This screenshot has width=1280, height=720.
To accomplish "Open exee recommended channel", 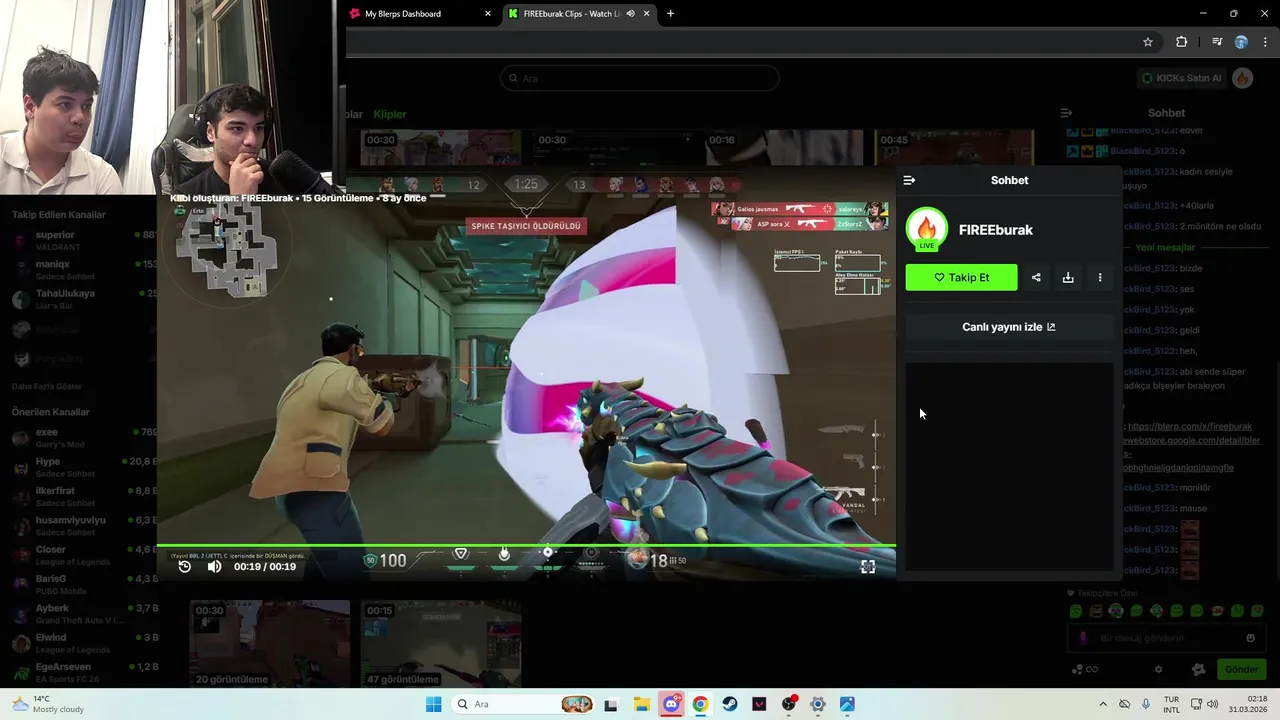I will pos(79,437).
